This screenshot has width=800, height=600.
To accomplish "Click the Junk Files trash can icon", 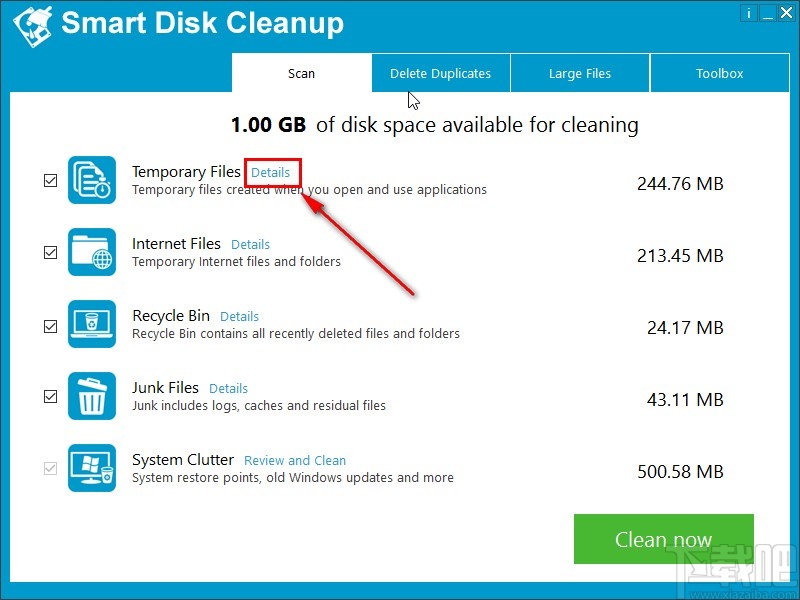I will coord(92,396).
